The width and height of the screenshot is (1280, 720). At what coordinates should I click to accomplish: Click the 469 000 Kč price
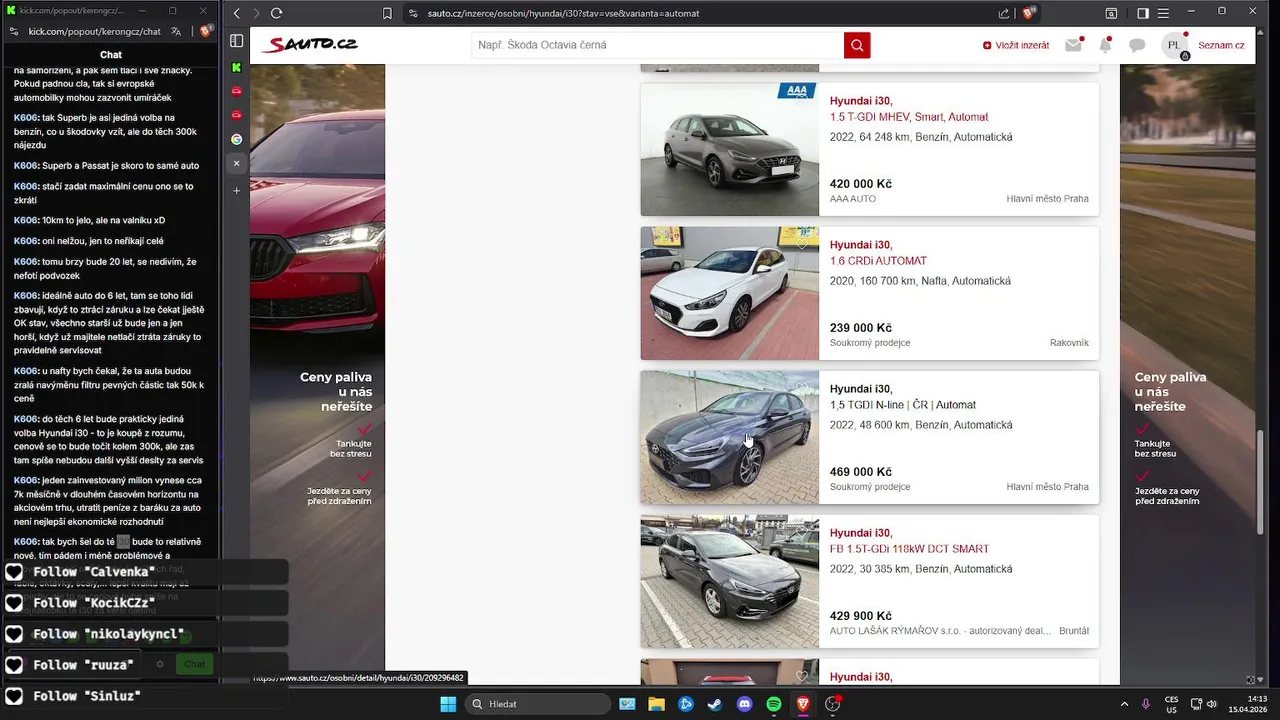(861, 472)
